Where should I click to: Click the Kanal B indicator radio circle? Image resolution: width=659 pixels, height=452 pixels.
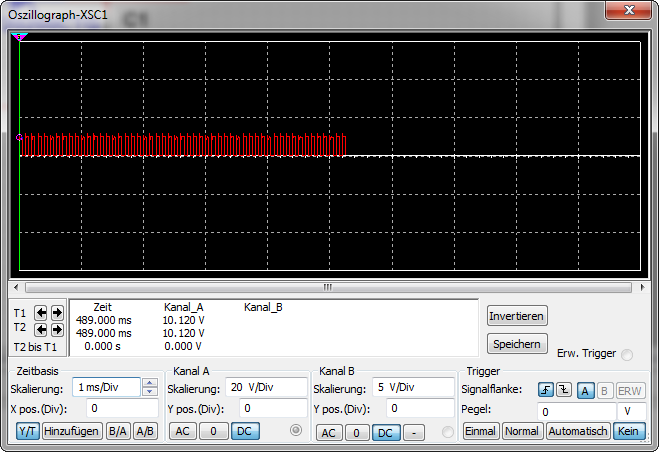[x=448, y=432]
